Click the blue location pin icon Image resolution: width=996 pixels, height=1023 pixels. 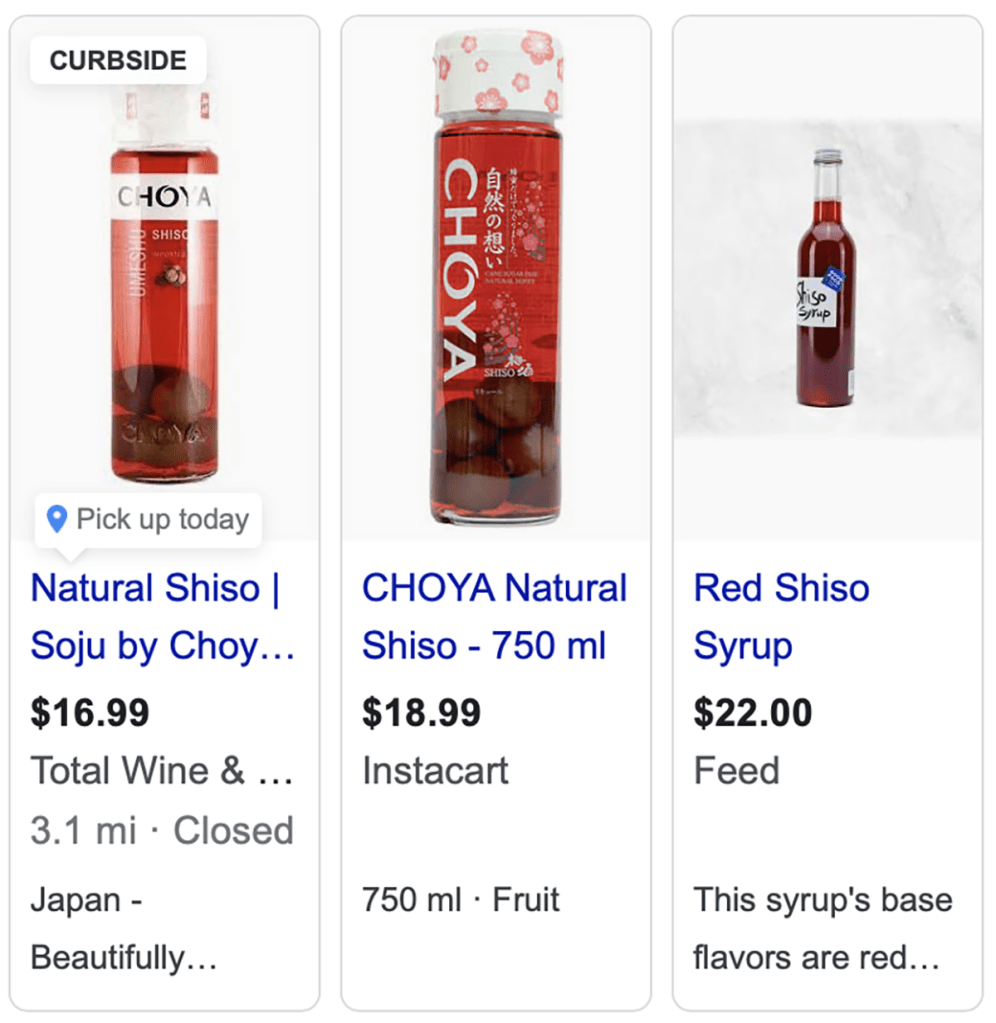point(58,518)
